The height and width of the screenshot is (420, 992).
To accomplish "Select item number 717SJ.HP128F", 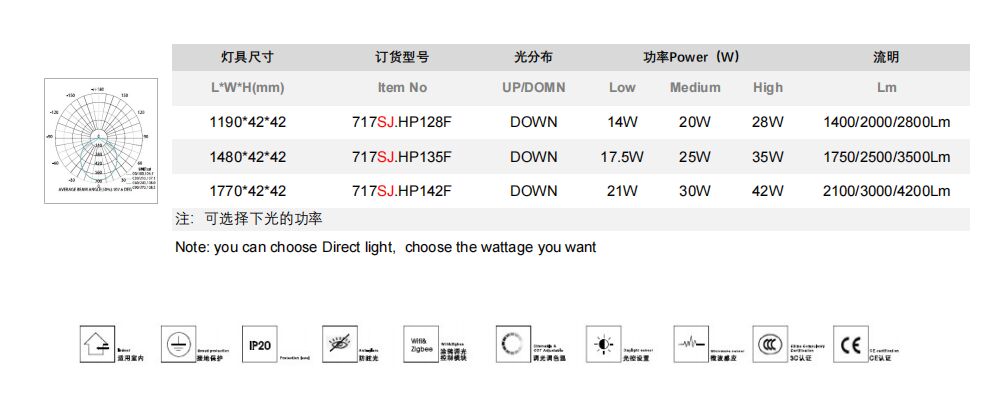I will coord(402,122).
